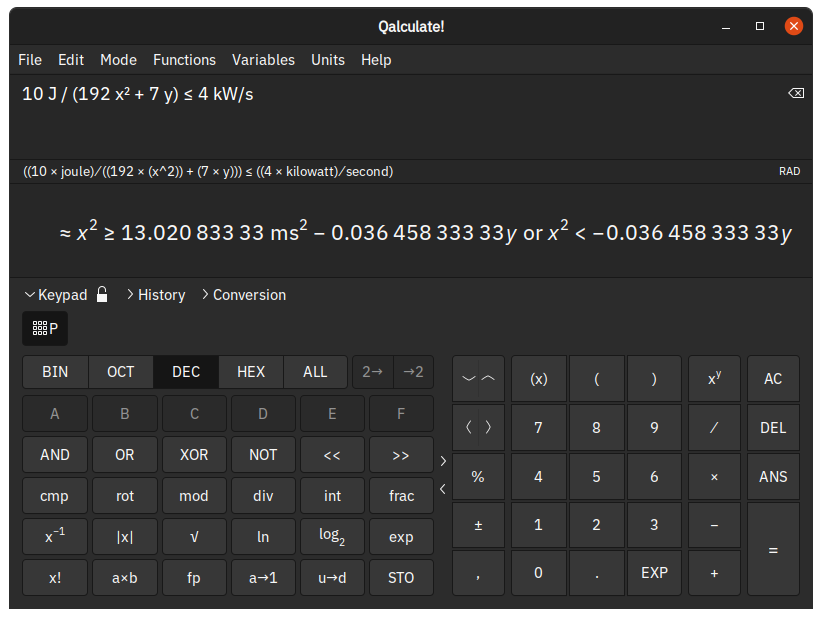822x618 pixels.
Task: Collapse the Keypad section
Action: pos(56,295)
